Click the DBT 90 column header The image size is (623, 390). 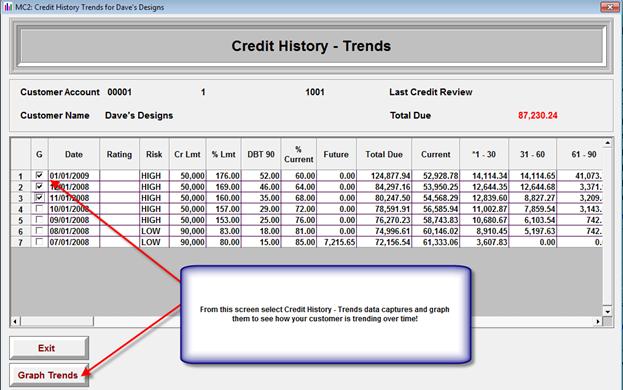[261, 154]
